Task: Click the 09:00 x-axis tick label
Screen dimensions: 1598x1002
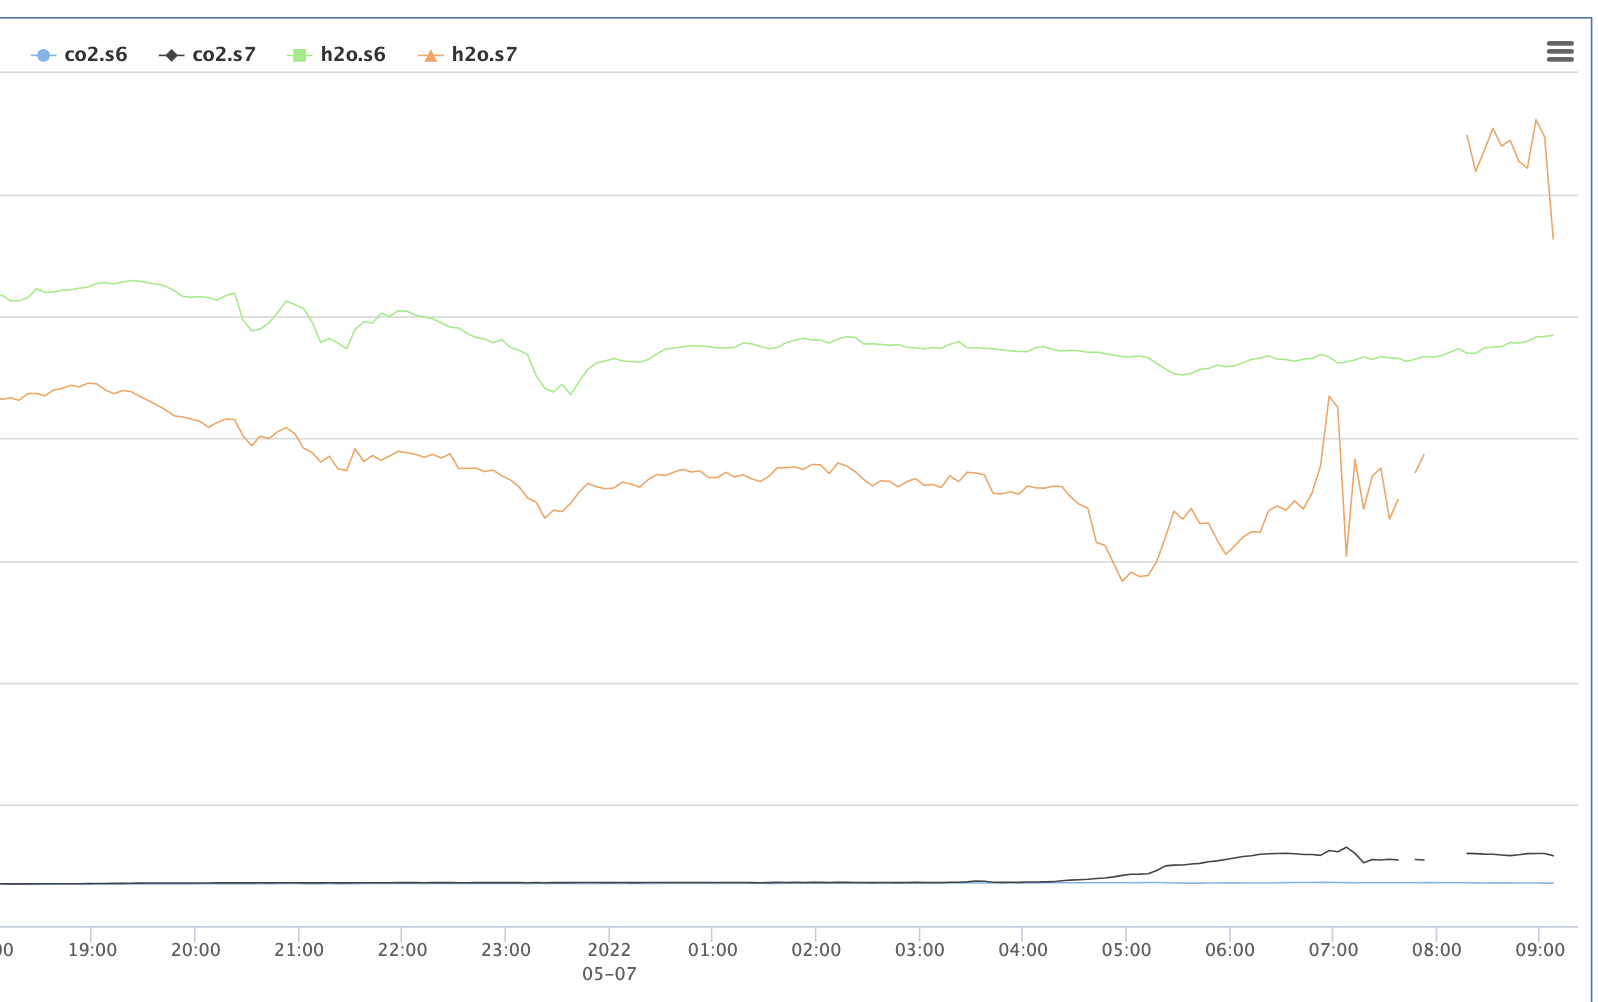Action: pos(1539,950)
